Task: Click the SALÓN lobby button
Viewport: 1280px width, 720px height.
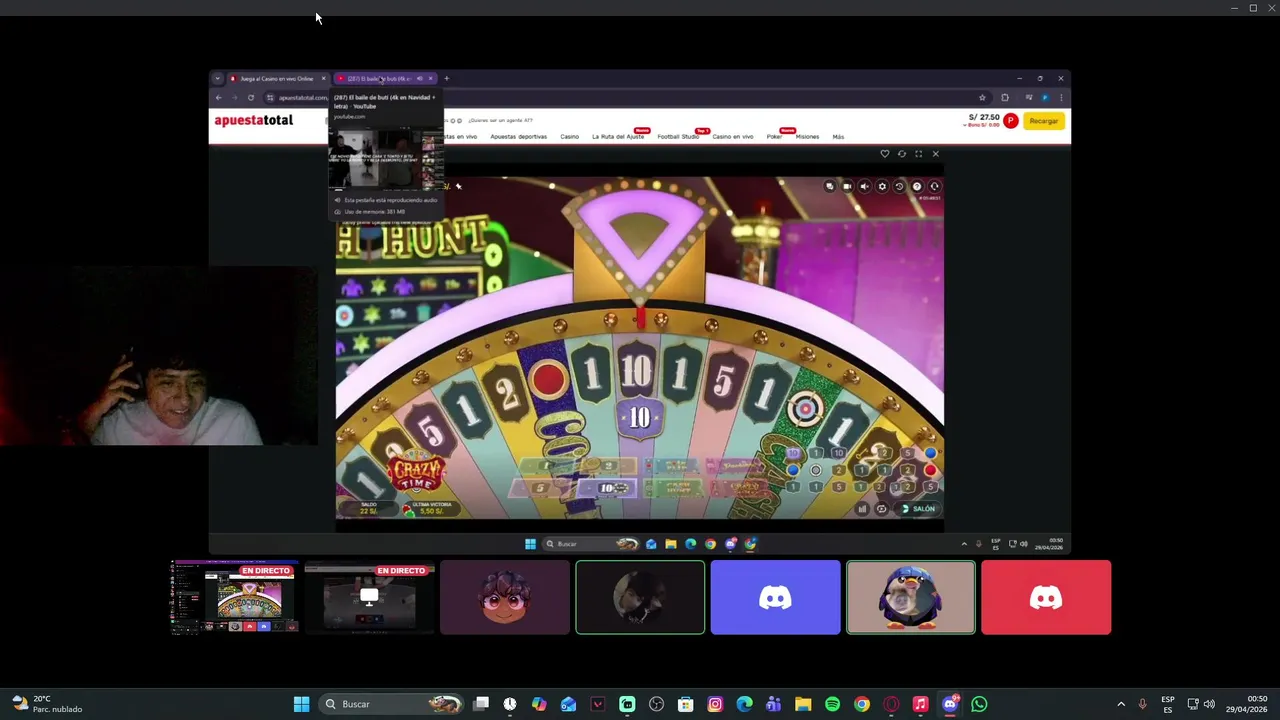Action: pyautogui.click(x=918, y=509)
